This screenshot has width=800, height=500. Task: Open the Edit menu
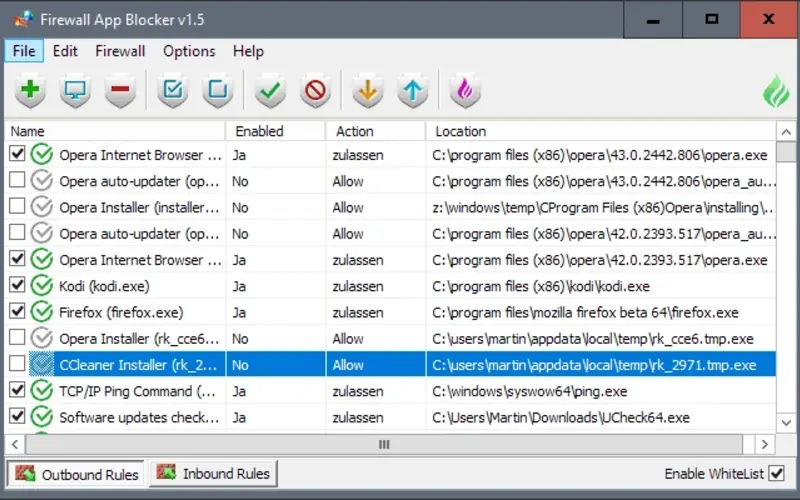tap(65, 51)
